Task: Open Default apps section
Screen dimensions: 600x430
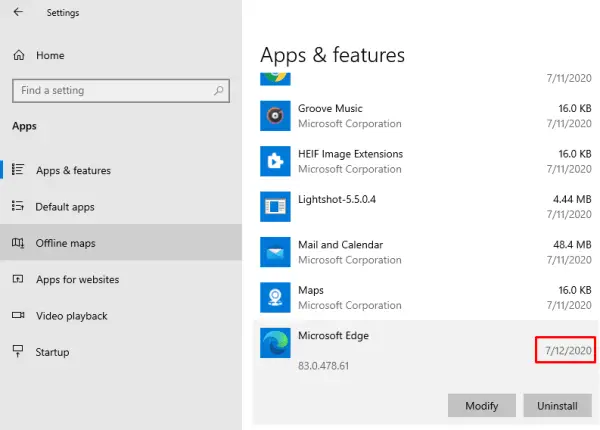Action: pos(65,207)
